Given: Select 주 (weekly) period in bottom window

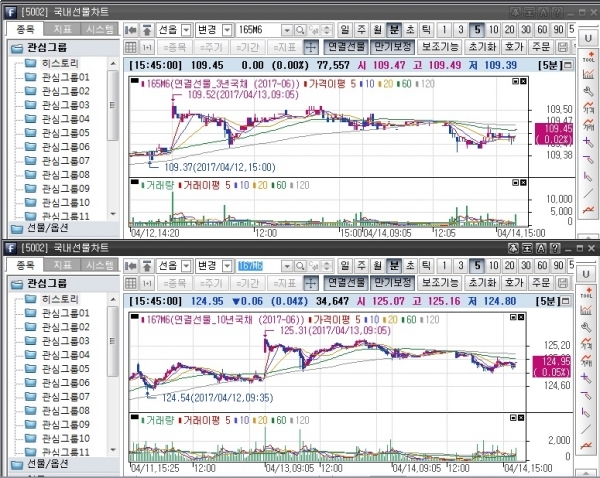Looking at the screenshot, I should click(x=361, y=266).
